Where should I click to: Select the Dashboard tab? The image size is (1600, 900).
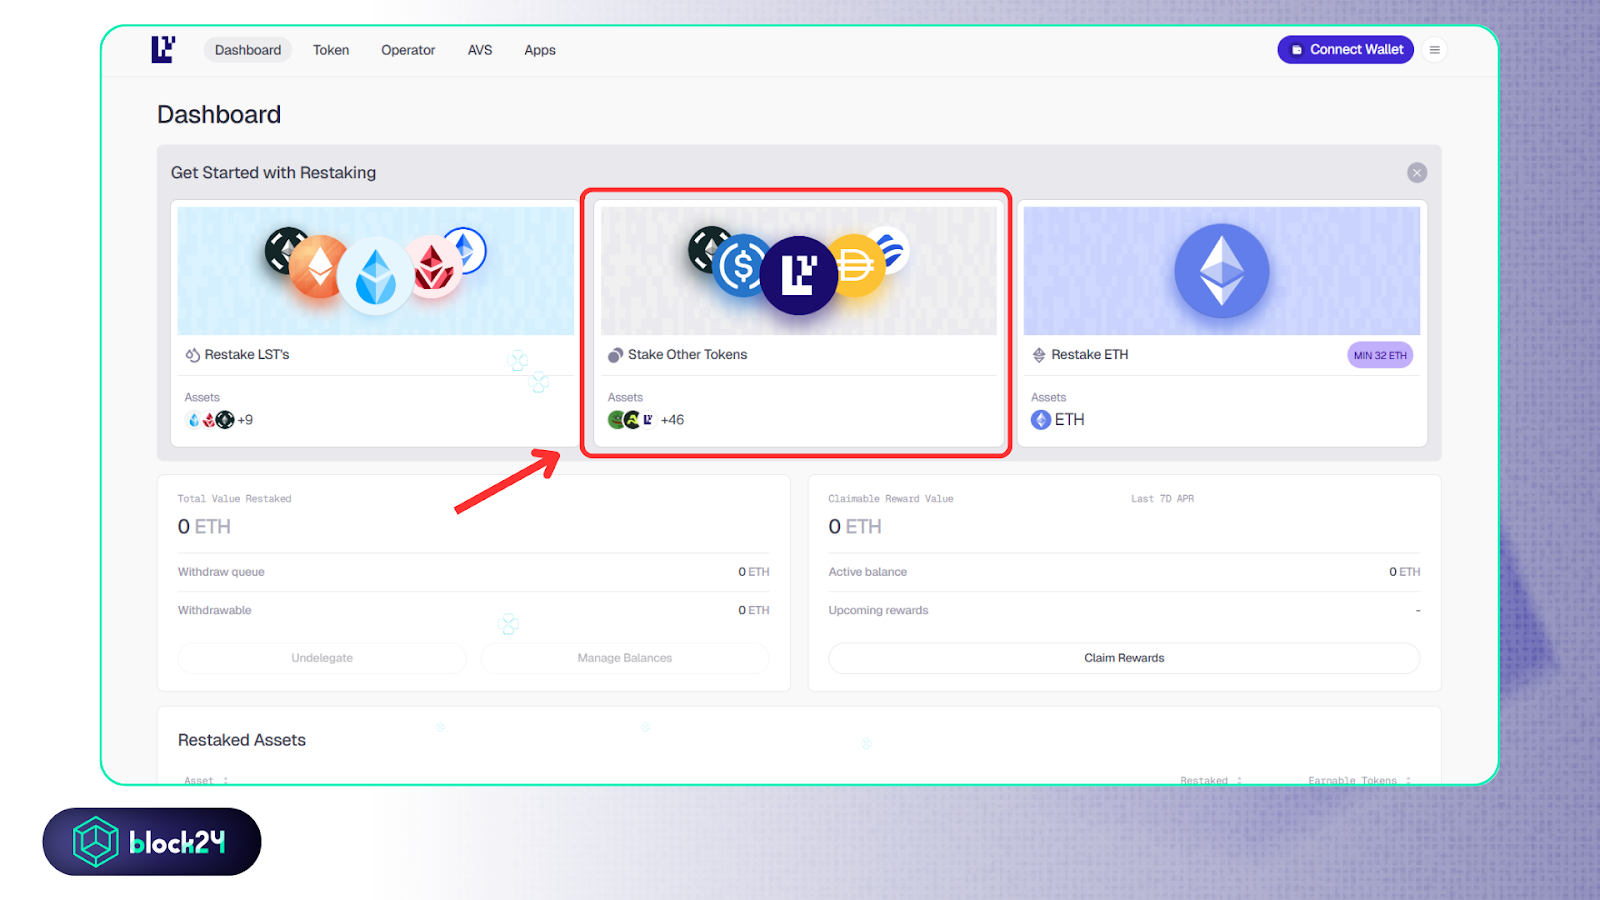point(248,50)
